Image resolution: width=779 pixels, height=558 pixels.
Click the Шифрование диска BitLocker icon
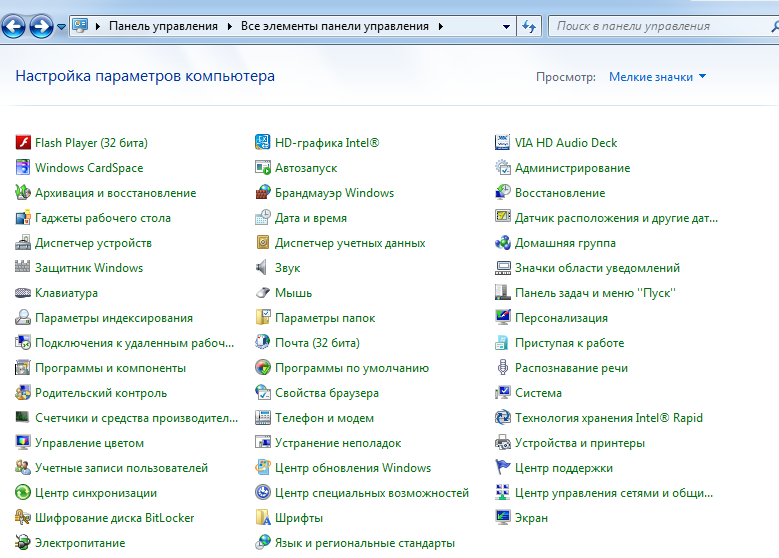point(23,518)
